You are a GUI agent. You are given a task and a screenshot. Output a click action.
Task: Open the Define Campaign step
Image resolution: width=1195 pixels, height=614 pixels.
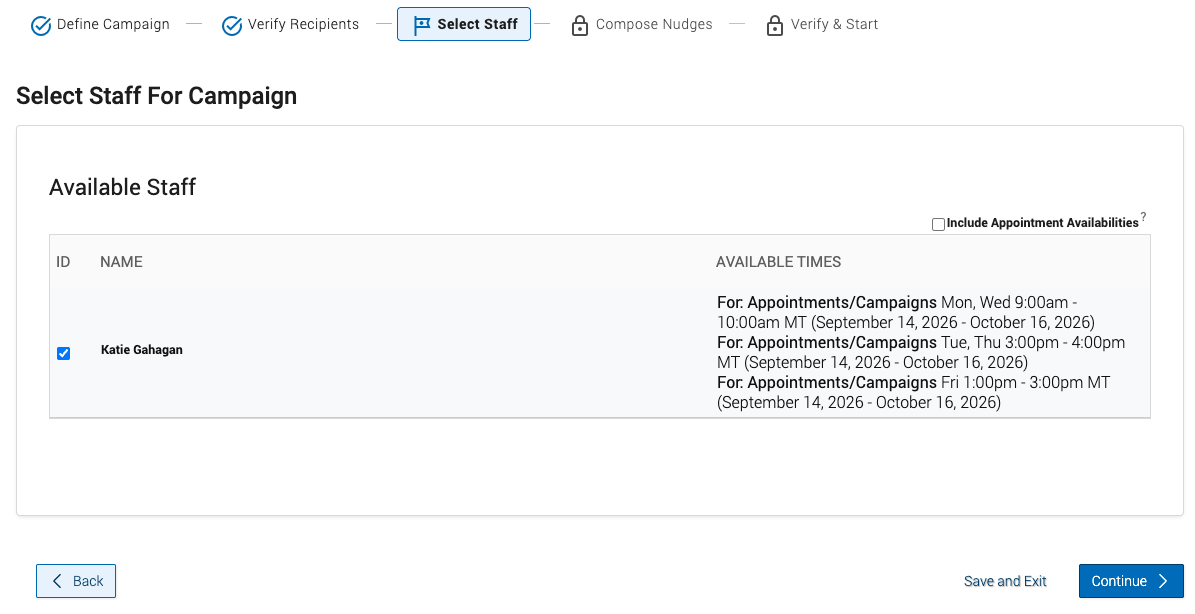click(114, 24)
